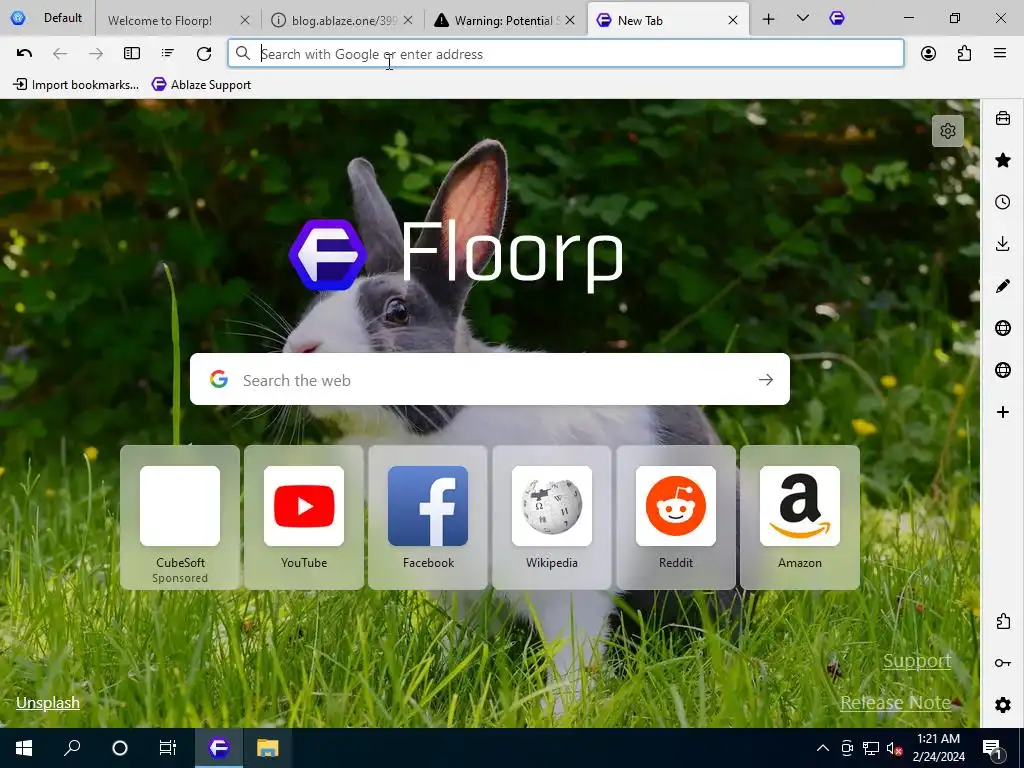Open the Wikipedia shortcut tile

coord(552,517)
